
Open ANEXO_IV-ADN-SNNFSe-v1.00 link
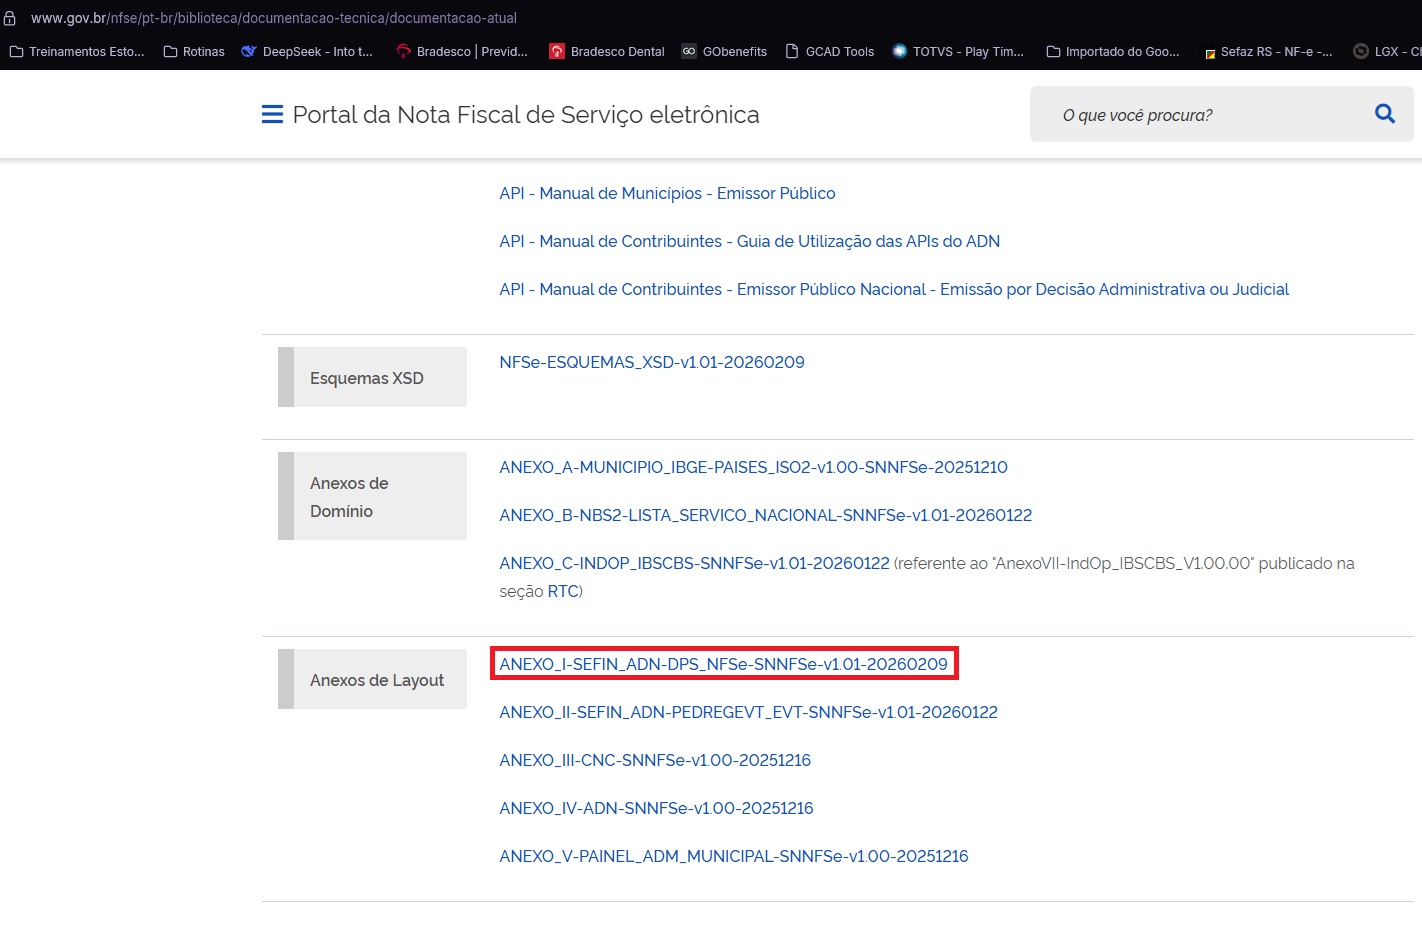656,809
